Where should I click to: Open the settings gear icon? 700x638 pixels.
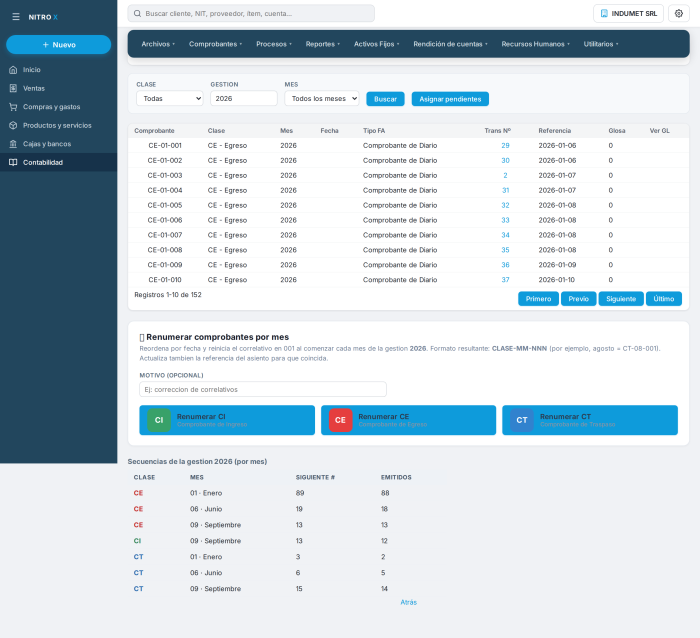pos(679,13)
